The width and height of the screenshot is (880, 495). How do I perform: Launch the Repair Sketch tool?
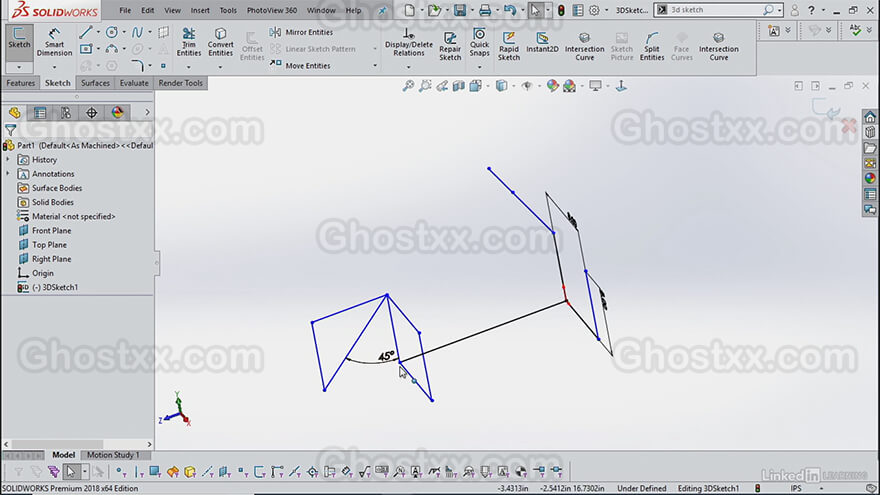[450, 45]
